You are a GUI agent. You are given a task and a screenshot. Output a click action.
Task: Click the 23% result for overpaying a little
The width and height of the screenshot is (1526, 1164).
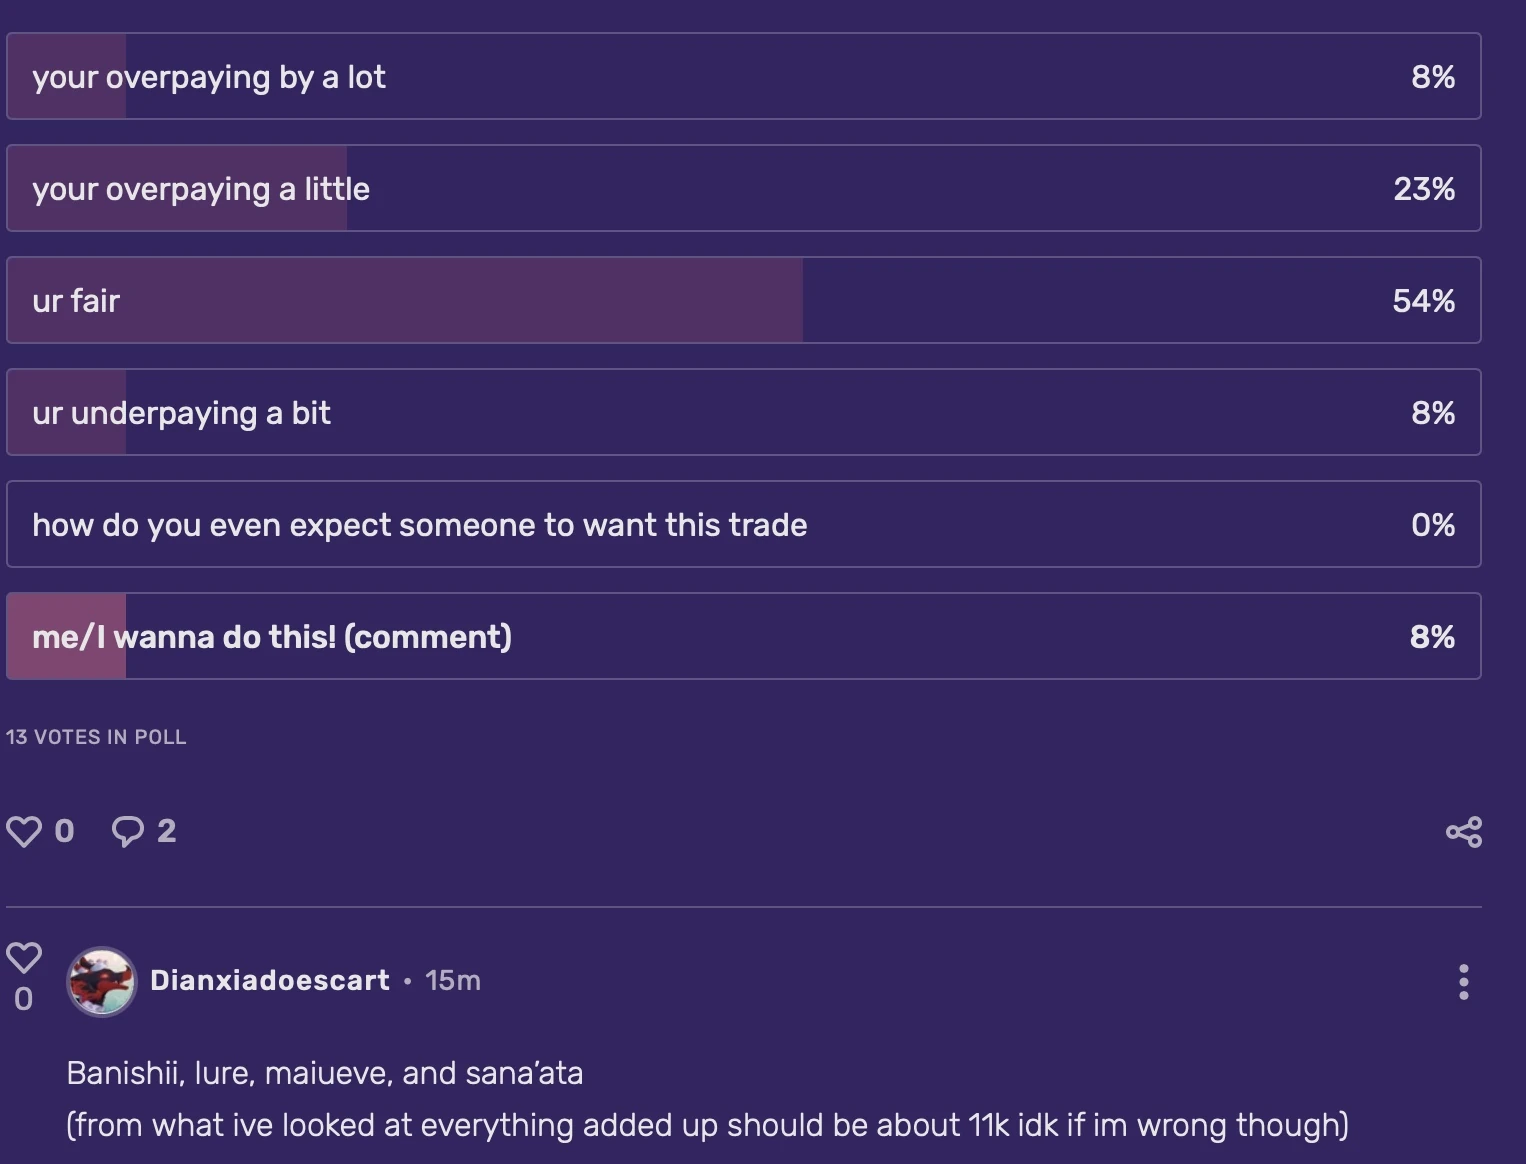click(x=1423, y=189)
